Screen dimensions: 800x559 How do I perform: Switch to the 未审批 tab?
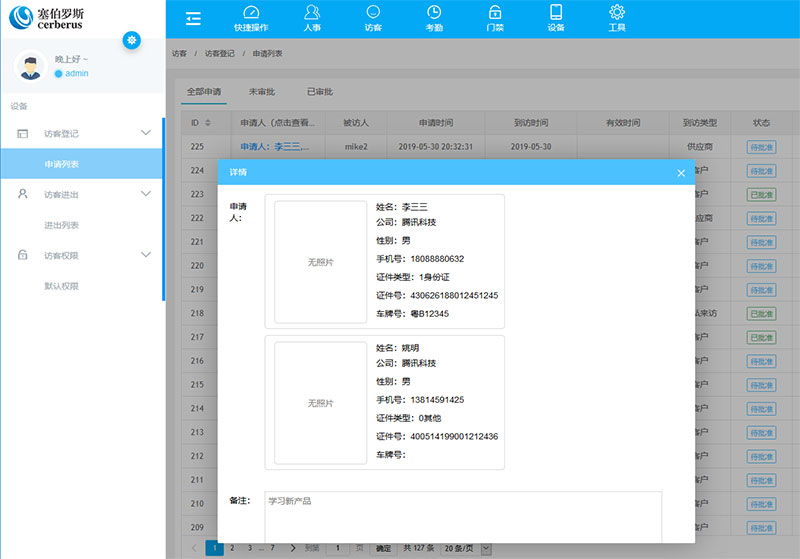(x=263, y=91)
